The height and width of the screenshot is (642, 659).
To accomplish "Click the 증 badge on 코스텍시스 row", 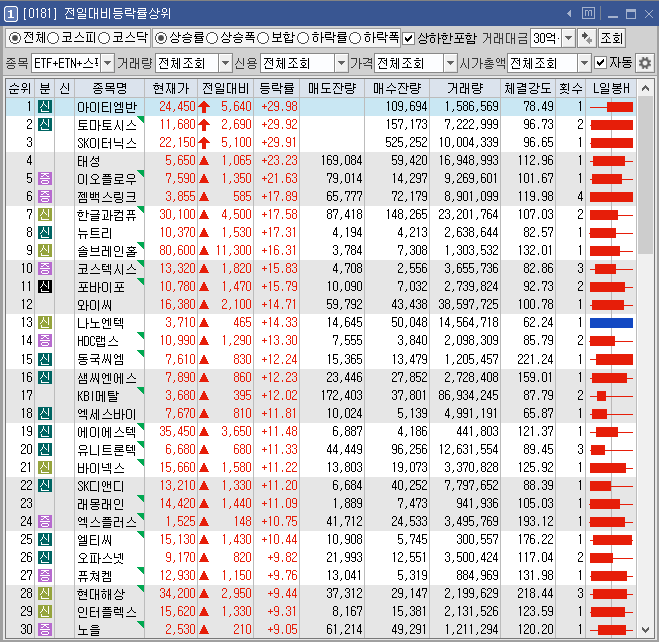I will point(45,268).
